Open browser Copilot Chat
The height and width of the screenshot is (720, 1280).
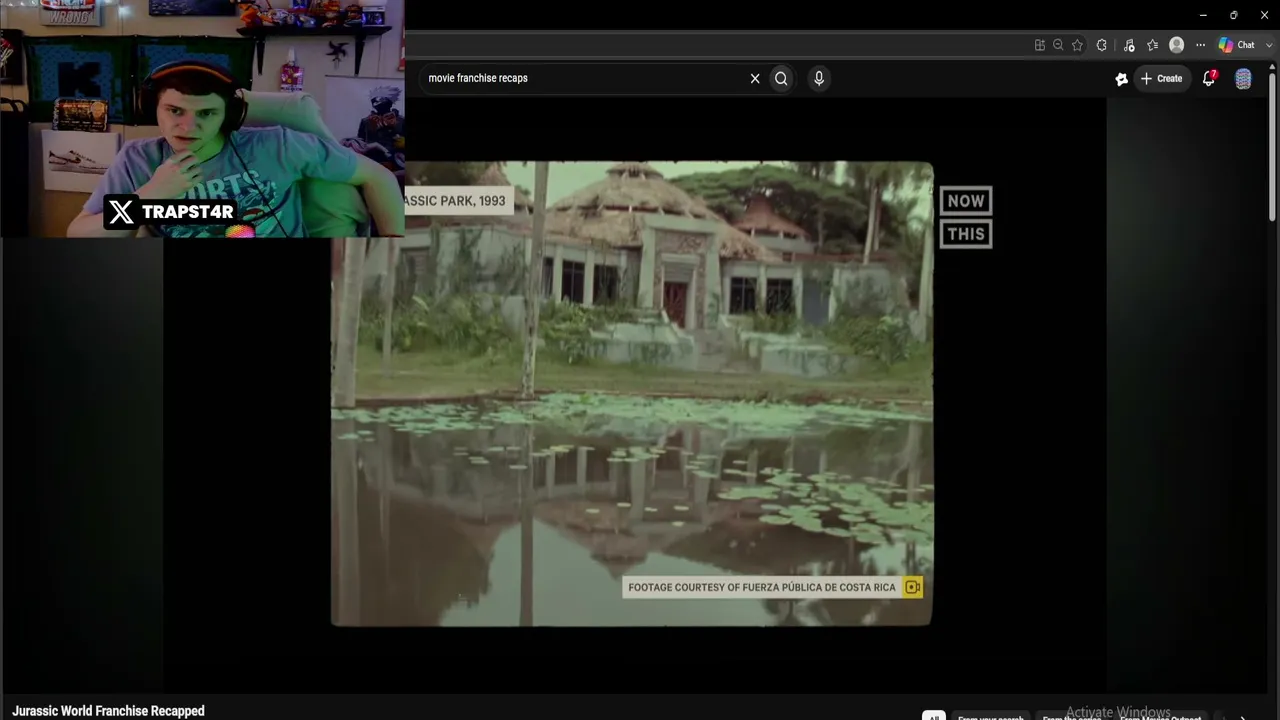point(1236,45)
